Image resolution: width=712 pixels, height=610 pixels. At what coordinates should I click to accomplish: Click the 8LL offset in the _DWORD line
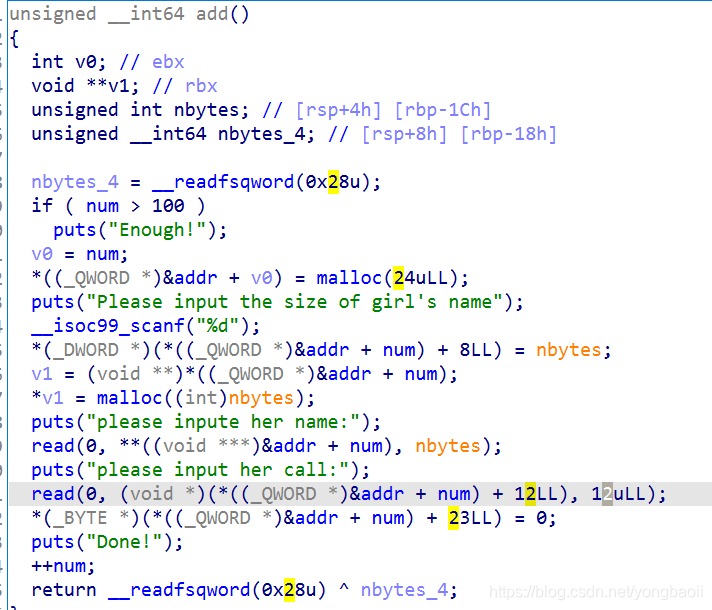[x=475, y=350]
